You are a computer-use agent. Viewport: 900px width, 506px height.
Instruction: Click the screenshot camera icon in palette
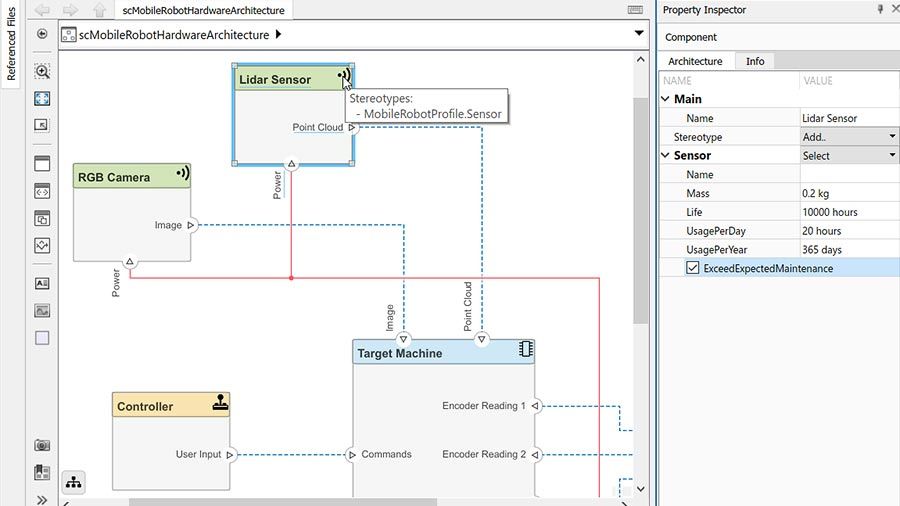pos(42,445)
